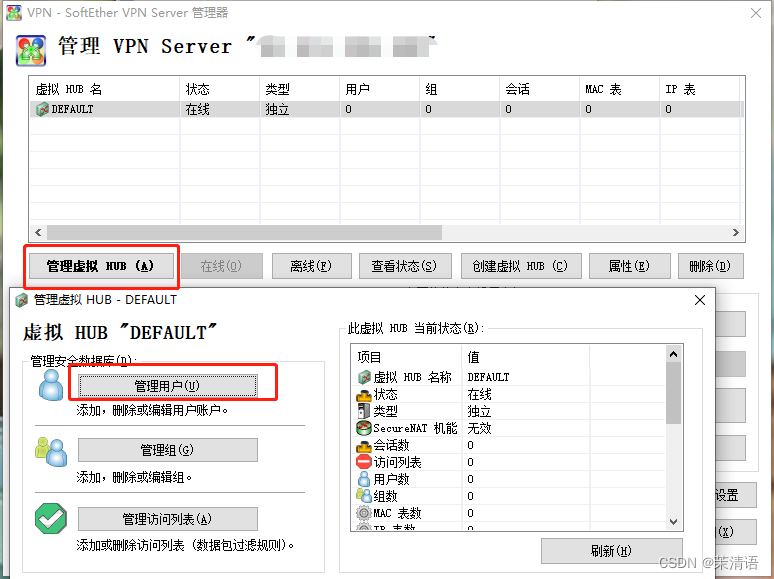Click the 虚拟 HUB 名 column header
This screenshot has width=774, height=579.
(x=104, y=89)
